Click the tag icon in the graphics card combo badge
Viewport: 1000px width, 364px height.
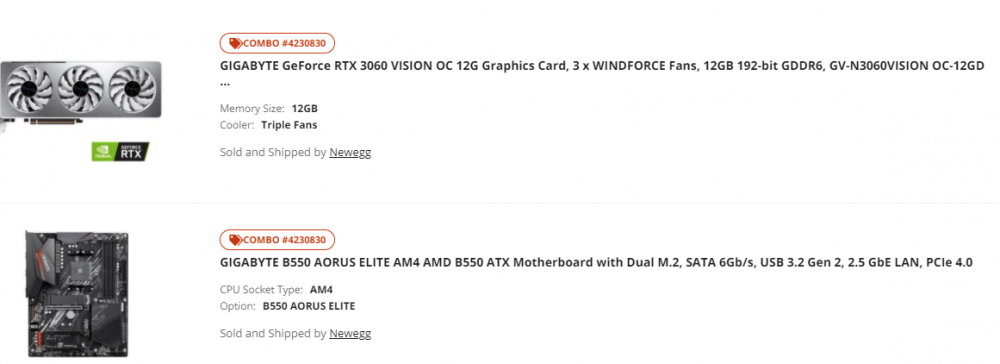(x=235, y=43)
